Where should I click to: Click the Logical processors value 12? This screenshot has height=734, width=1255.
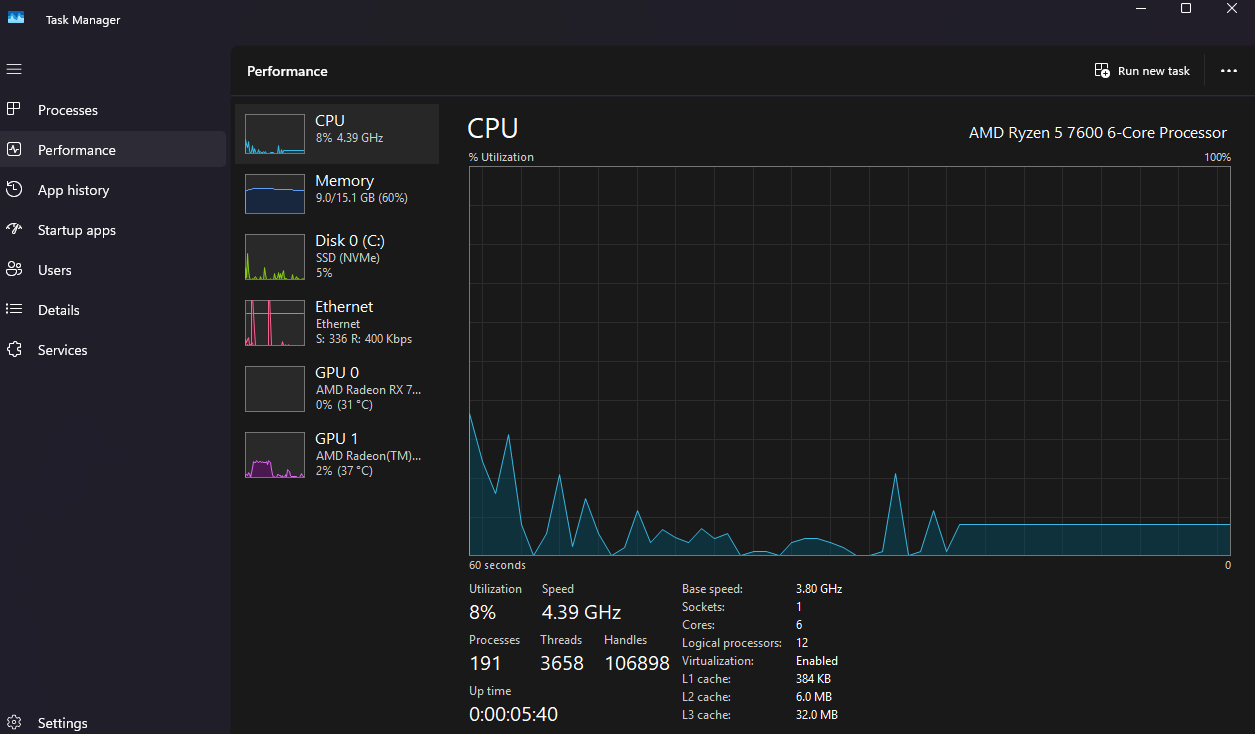point(802,643)
